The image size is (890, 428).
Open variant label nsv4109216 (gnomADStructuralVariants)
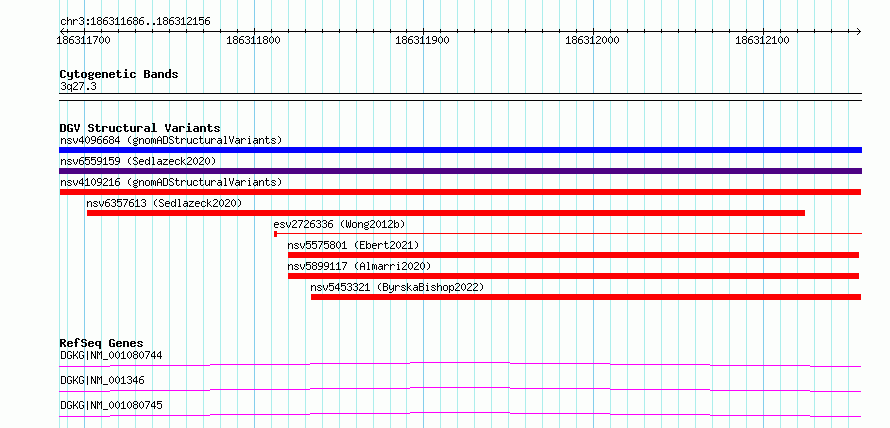[x=171, y=182]
